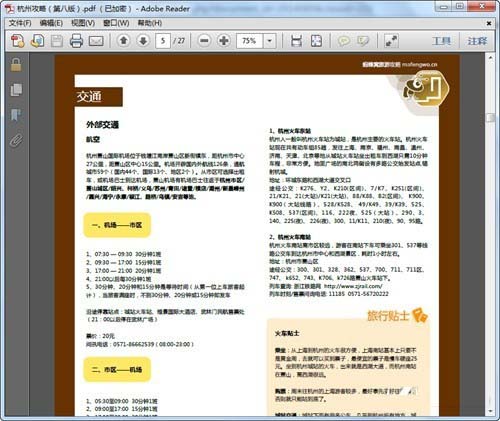The width and height of the screenshot is (500, 421).
Task: Click the scrollbar up arrow
Action: coord(490,58)
